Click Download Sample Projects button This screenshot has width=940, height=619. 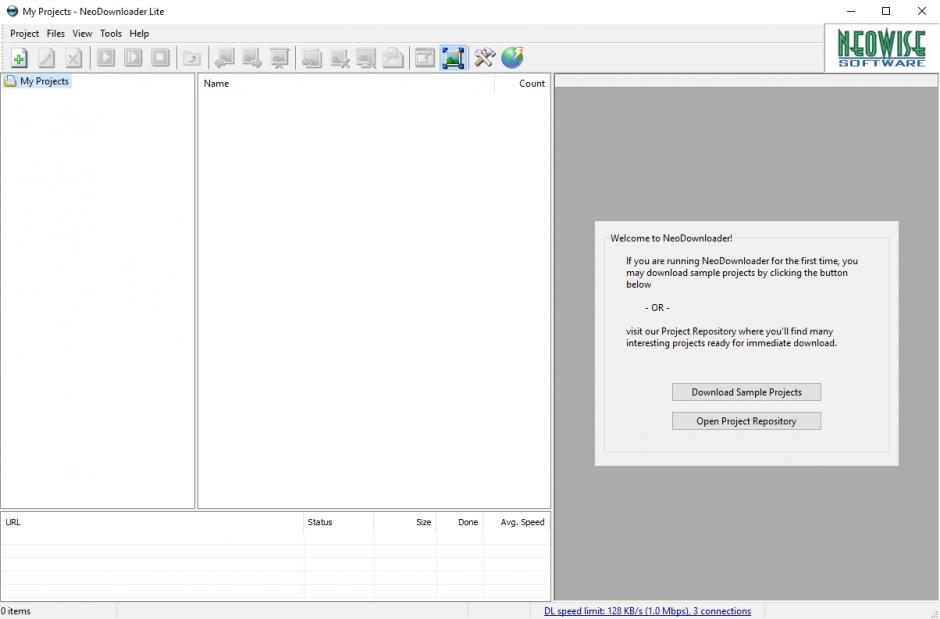(x=746, y=392)
